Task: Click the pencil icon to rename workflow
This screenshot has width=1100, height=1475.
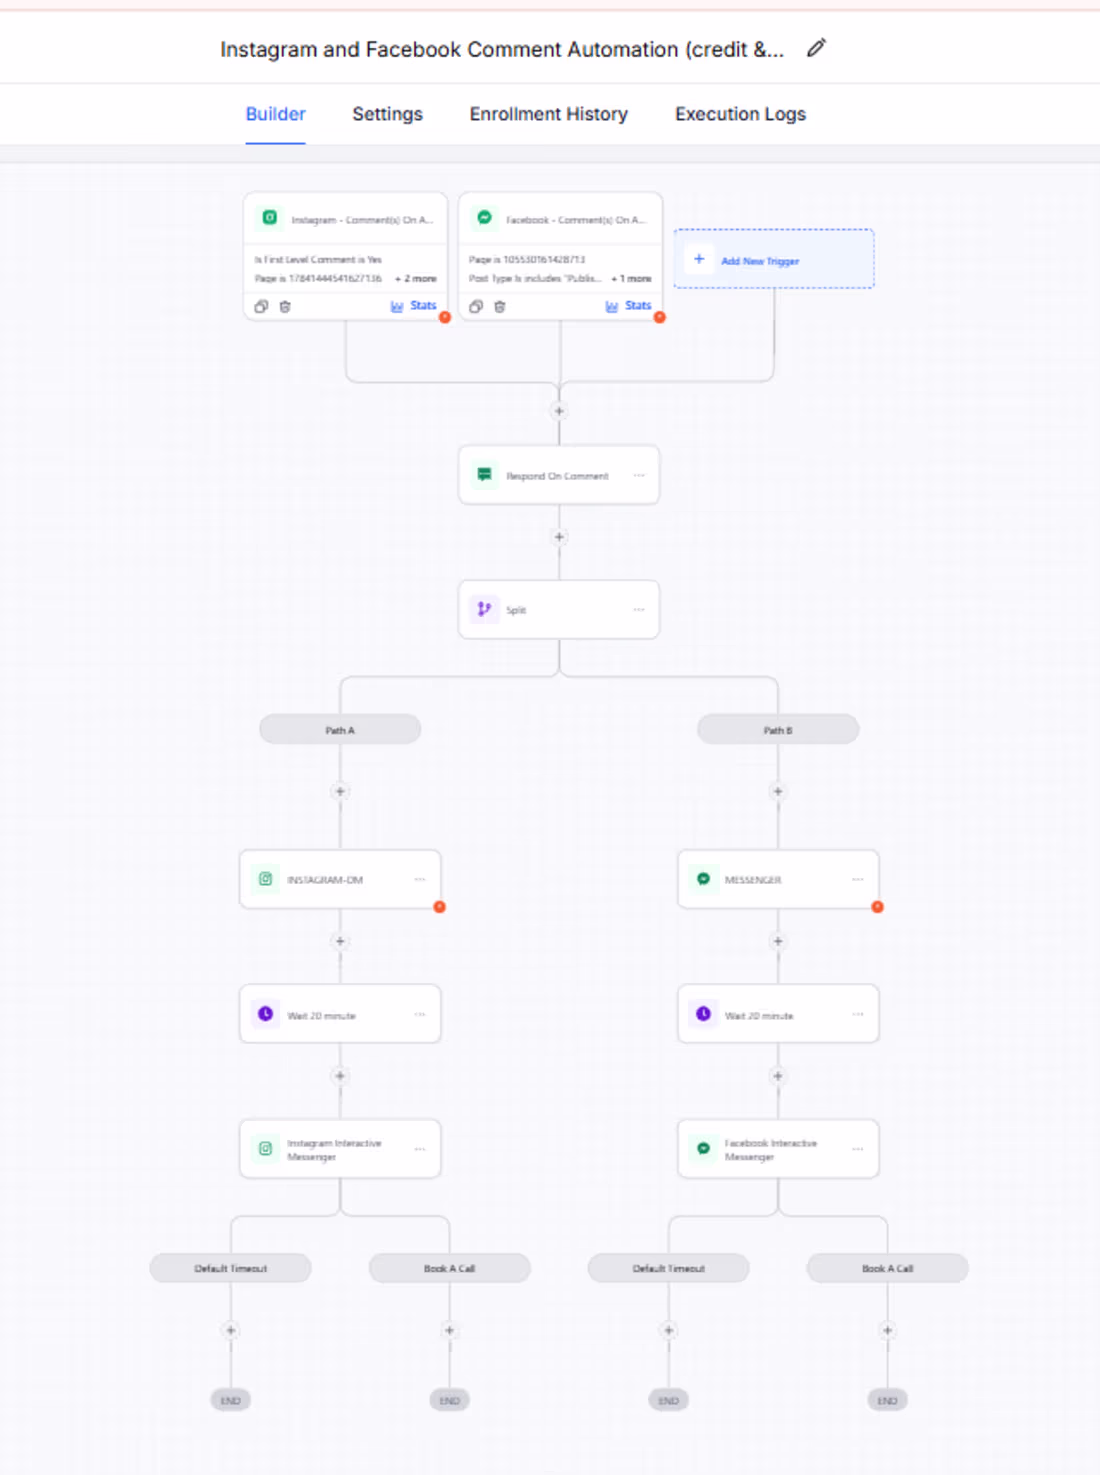Action: pos(816,48)
